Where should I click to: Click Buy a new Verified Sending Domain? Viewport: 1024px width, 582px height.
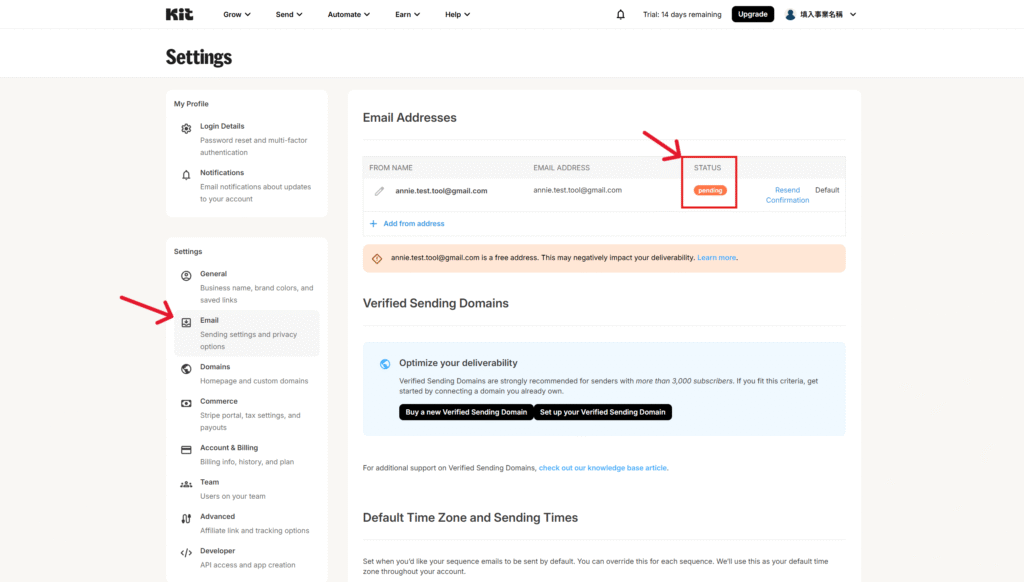click(x=466, y=412)
